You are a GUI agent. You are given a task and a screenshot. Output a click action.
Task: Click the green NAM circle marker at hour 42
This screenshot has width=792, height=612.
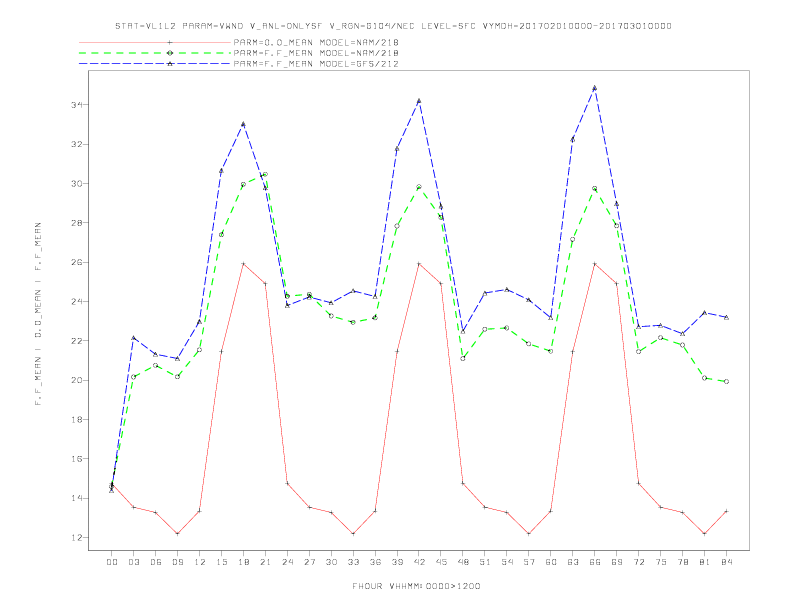(x=419, y=187)
